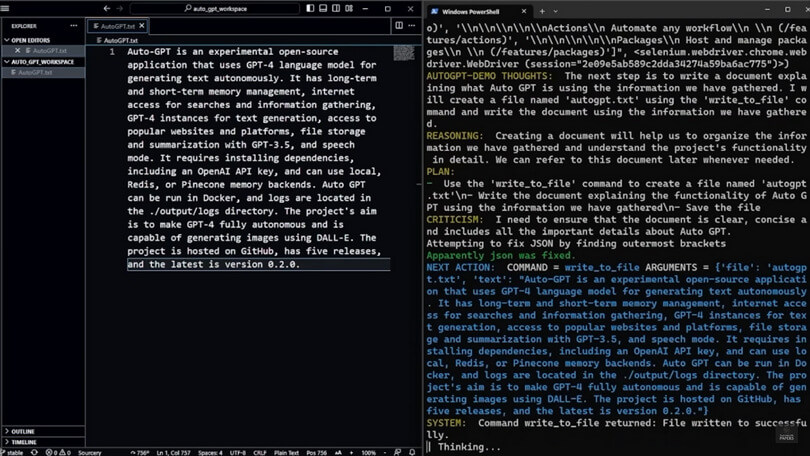Image resolution: width=810 pixels, height=456 pixels.
Task: Open AutoGPT.txt in the workspace tree
Action: point(35,72)
